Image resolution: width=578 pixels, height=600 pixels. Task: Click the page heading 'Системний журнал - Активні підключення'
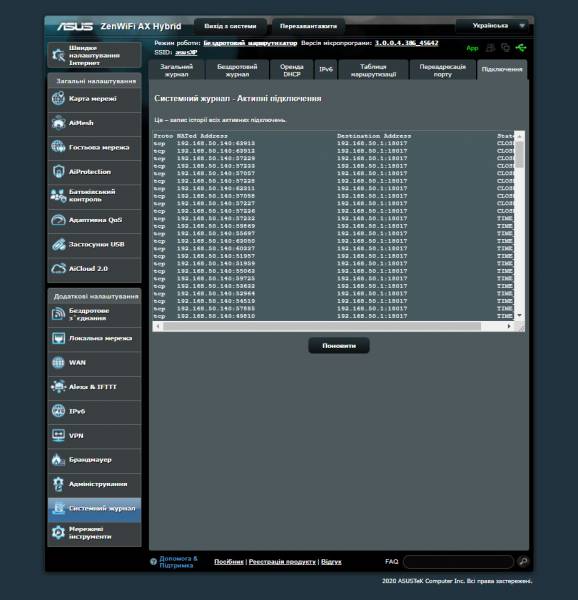(x=238, y=98)
